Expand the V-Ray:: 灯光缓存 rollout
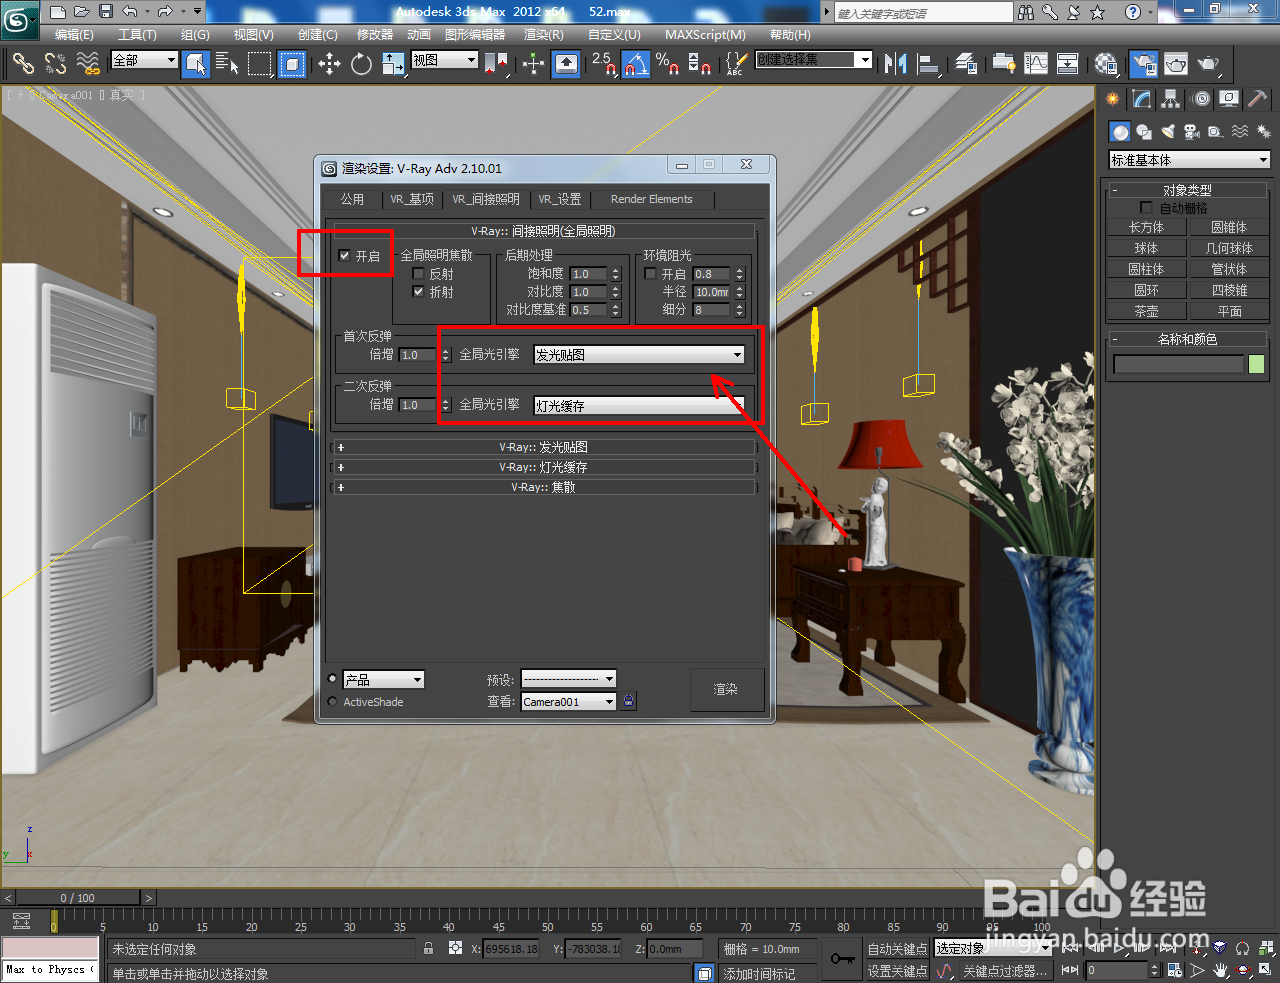This screenshot has height=983, width=1280. click(x=543, y=467)
